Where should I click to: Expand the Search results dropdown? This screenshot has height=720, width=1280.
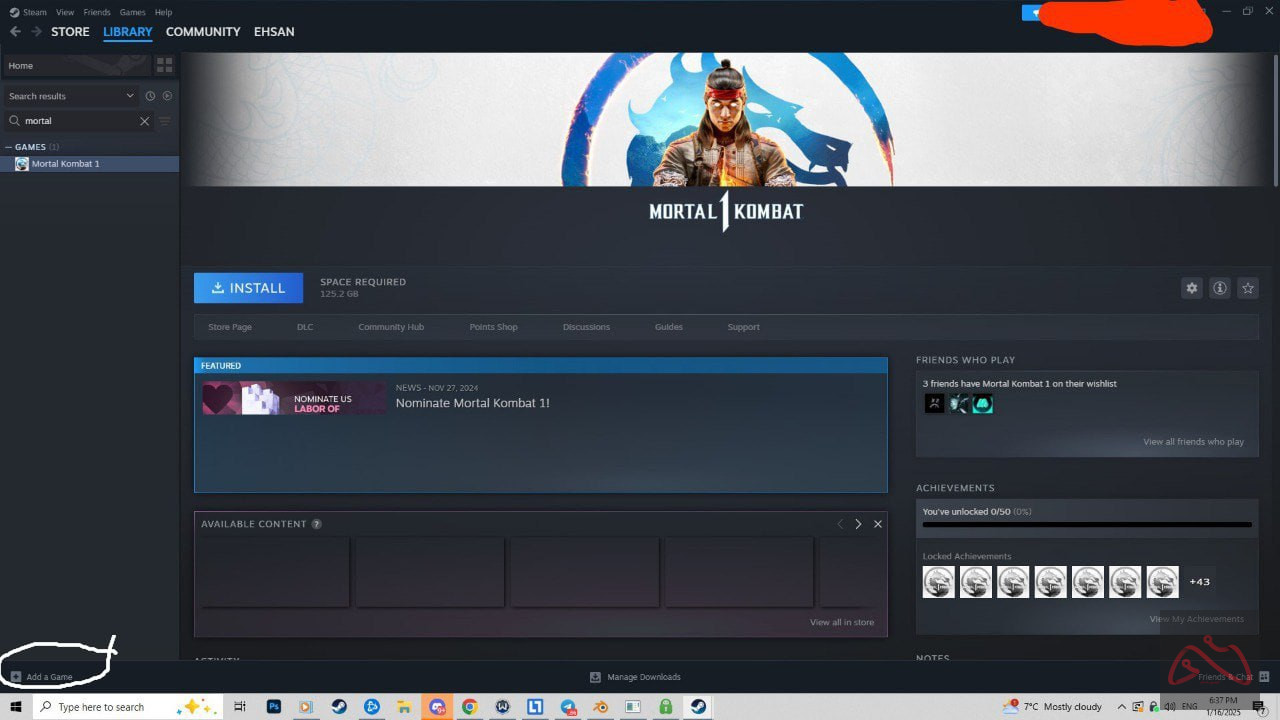130,96
